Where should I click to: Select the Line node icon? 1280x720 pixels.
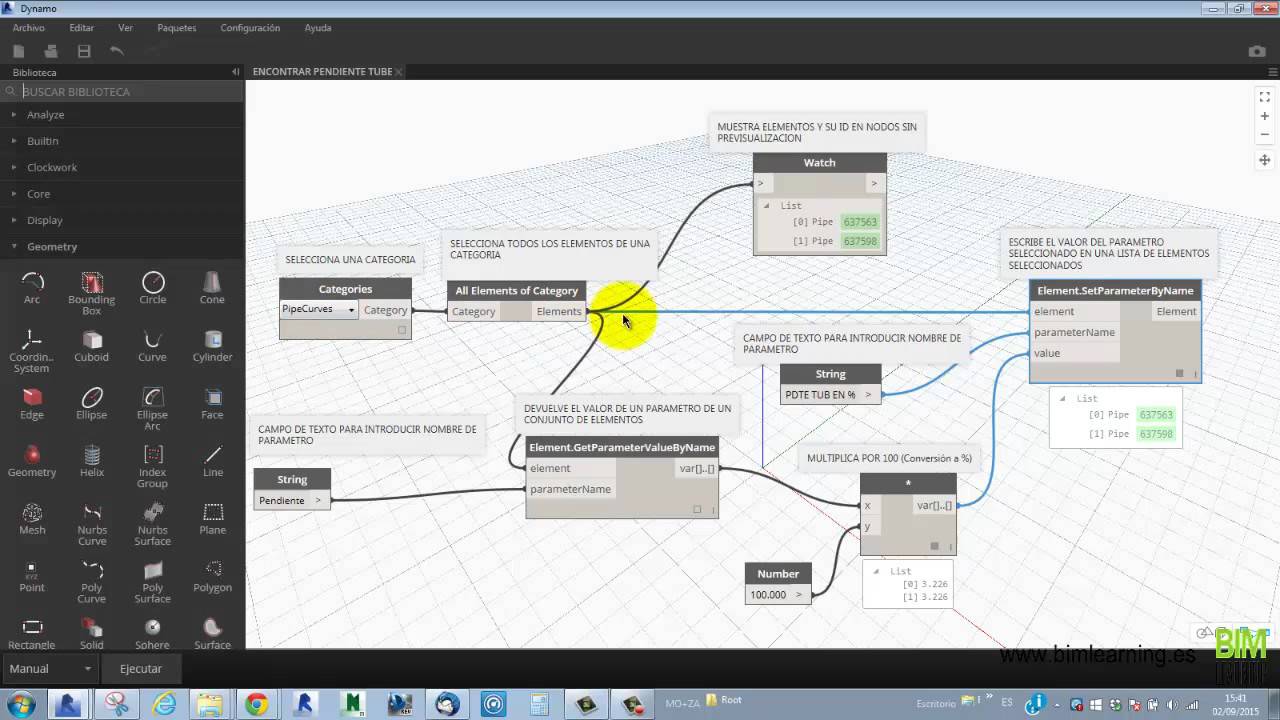(212, 454)
